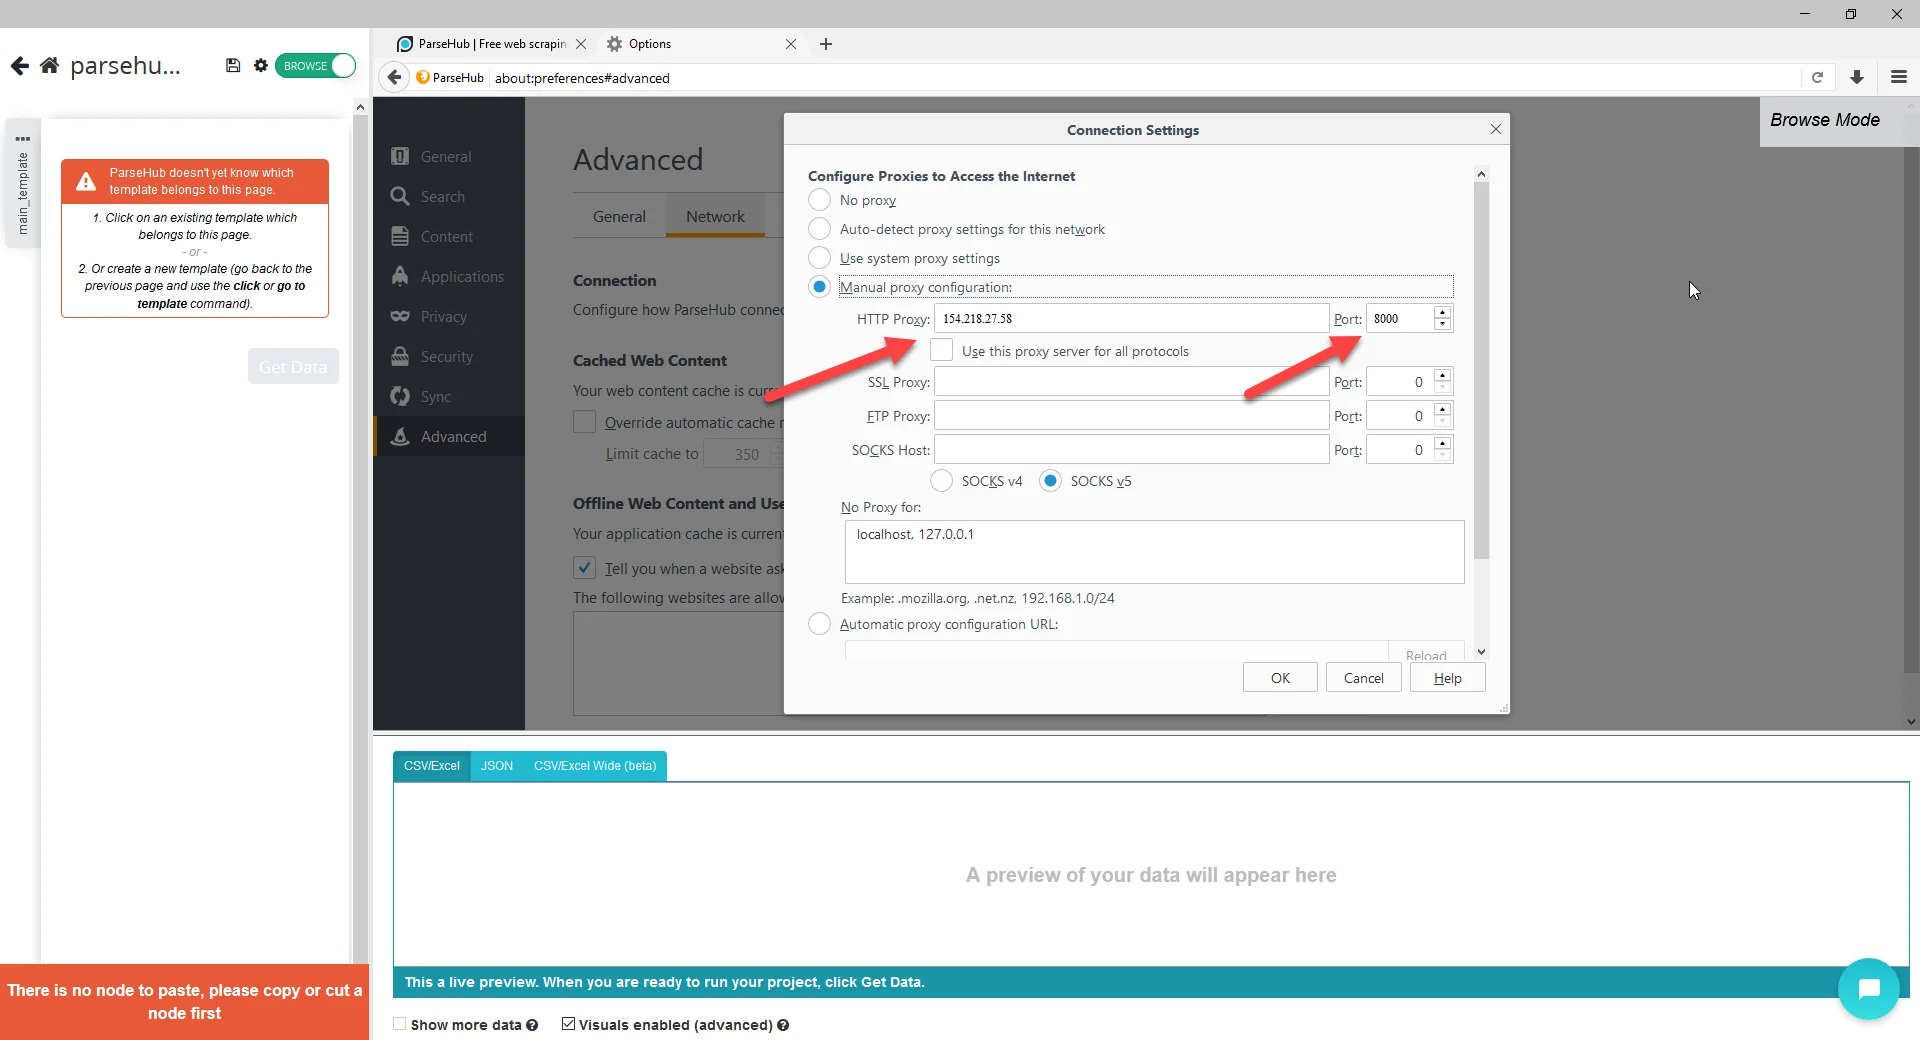Click OK in Connection Settings
Image resolution: width=1920 pixels, height=1040 pixels.
pyautogui.click(x=1280, y=678)
